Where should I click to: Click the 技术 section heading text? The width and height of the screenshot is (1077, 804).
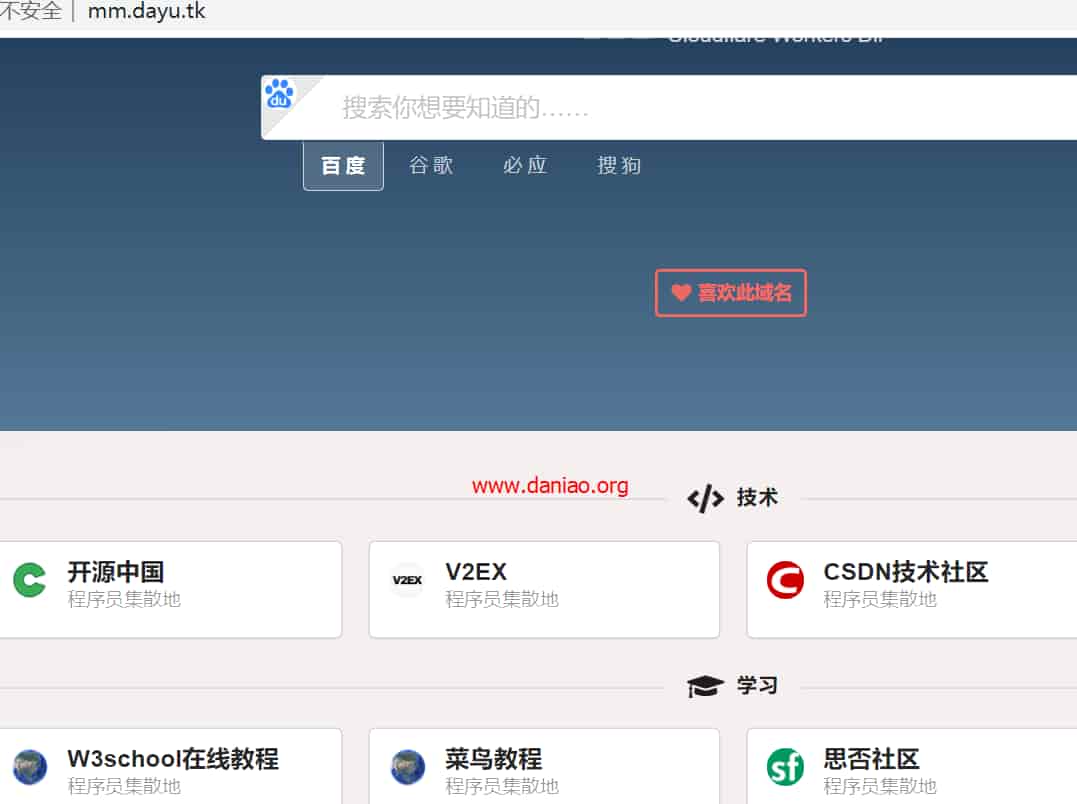[758, 498]
